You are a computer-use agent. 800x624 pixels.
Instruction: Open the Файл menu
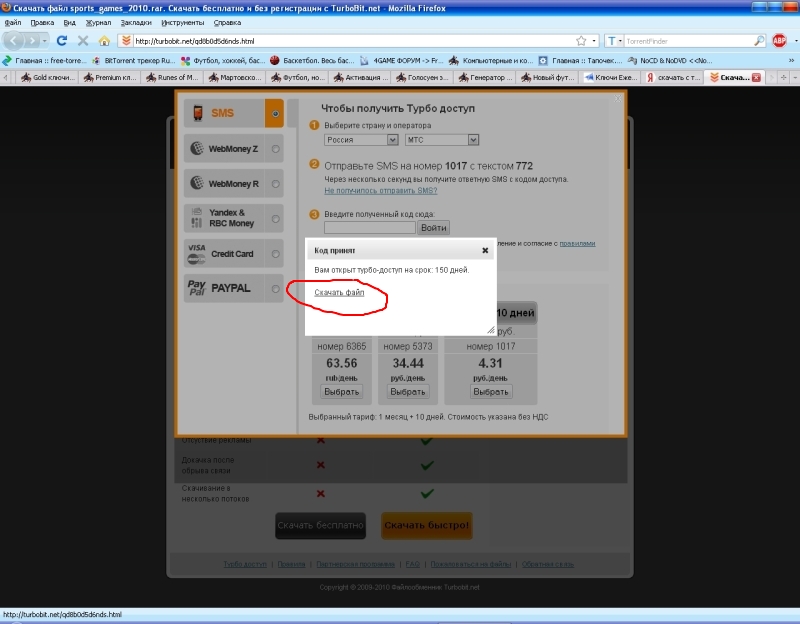(x=13, y=22)
